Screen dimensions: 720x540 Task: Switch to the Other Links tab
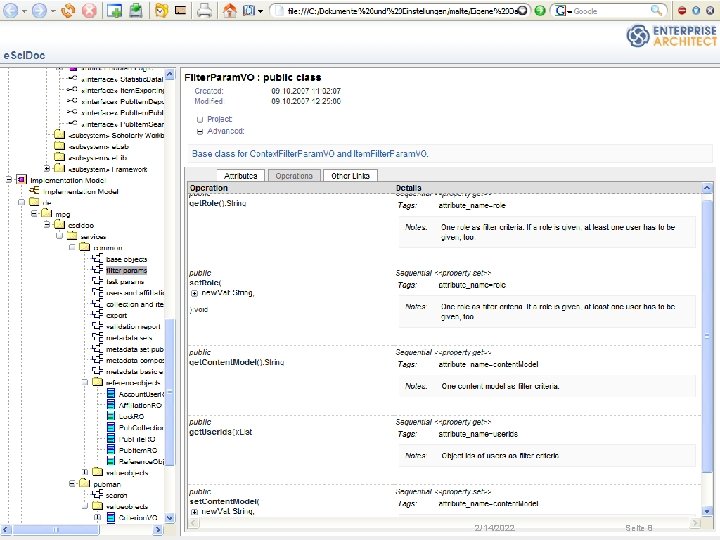tap(350, 175)
